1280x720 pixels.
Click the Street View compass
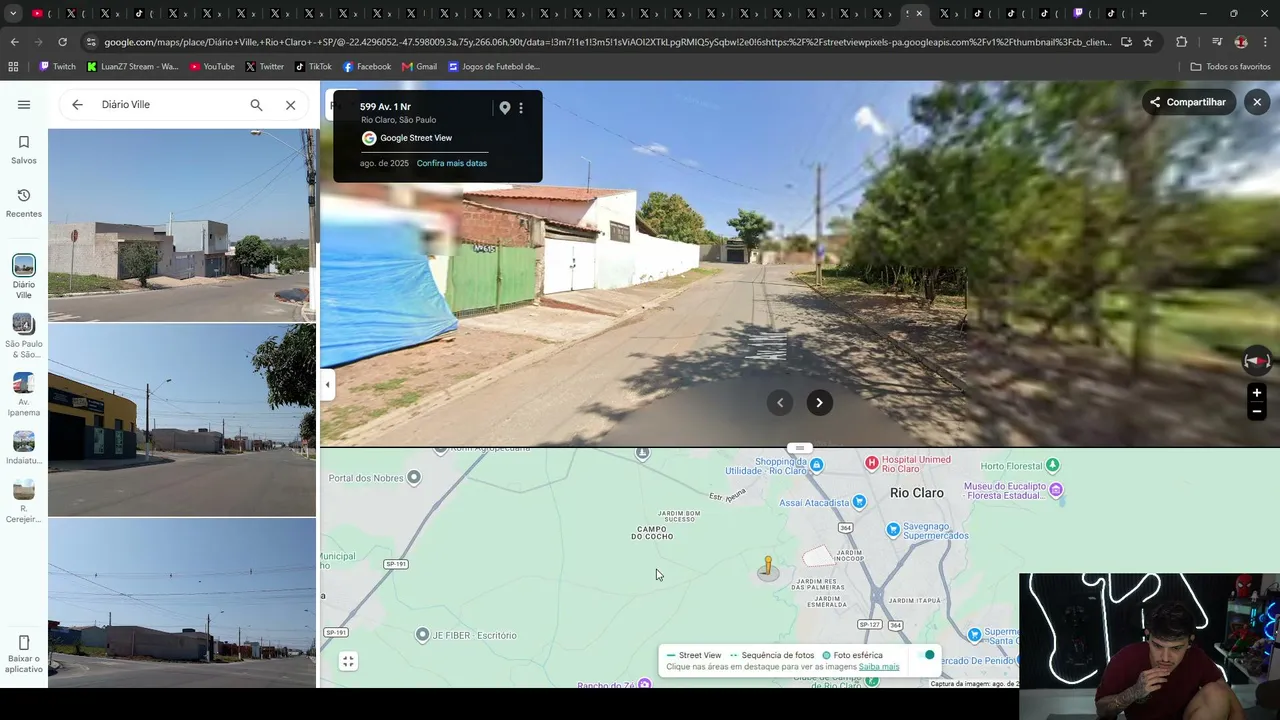(1257, 360)
